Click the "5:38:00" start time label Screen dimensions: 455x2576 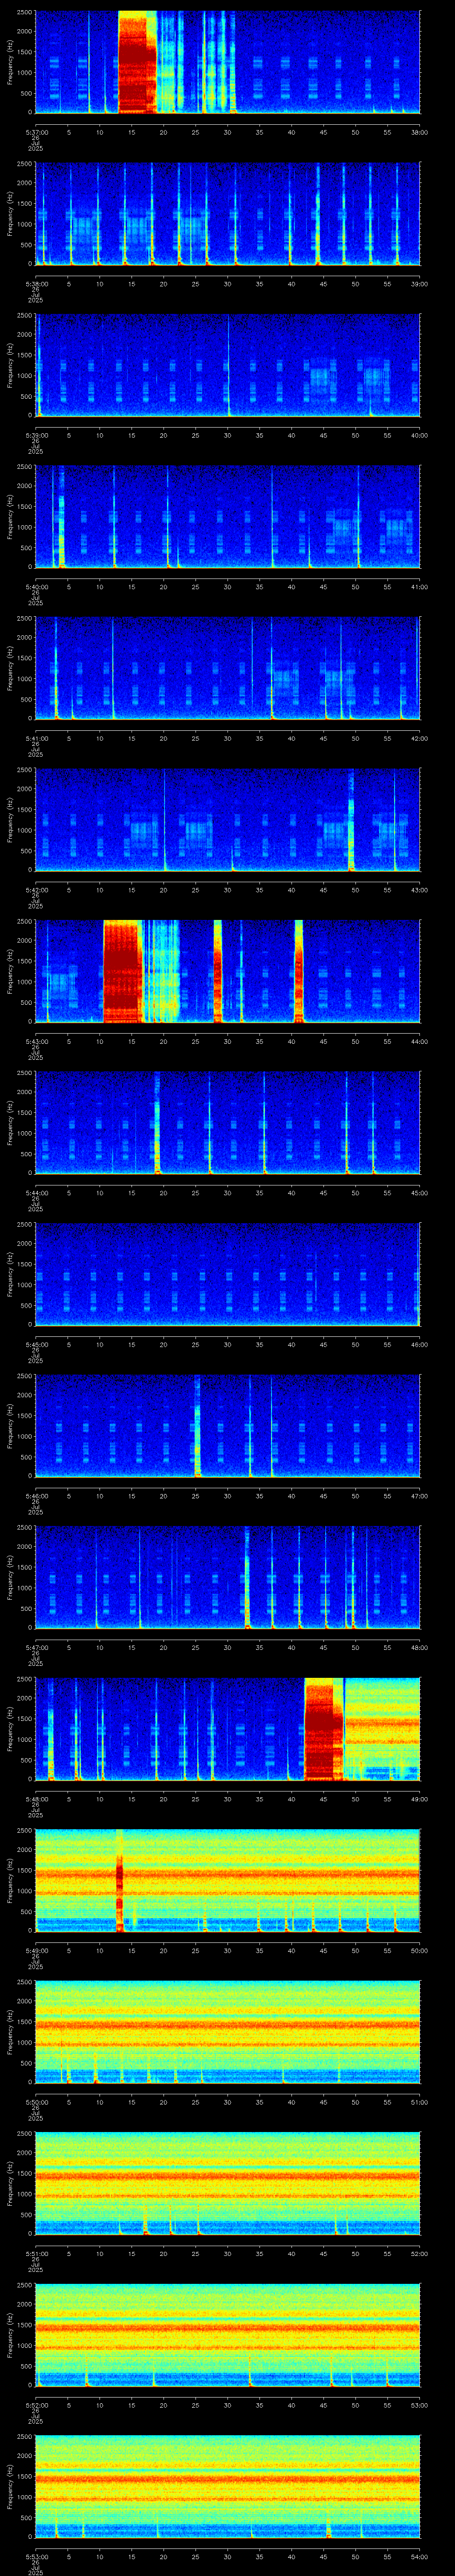[x=36, y=284]
